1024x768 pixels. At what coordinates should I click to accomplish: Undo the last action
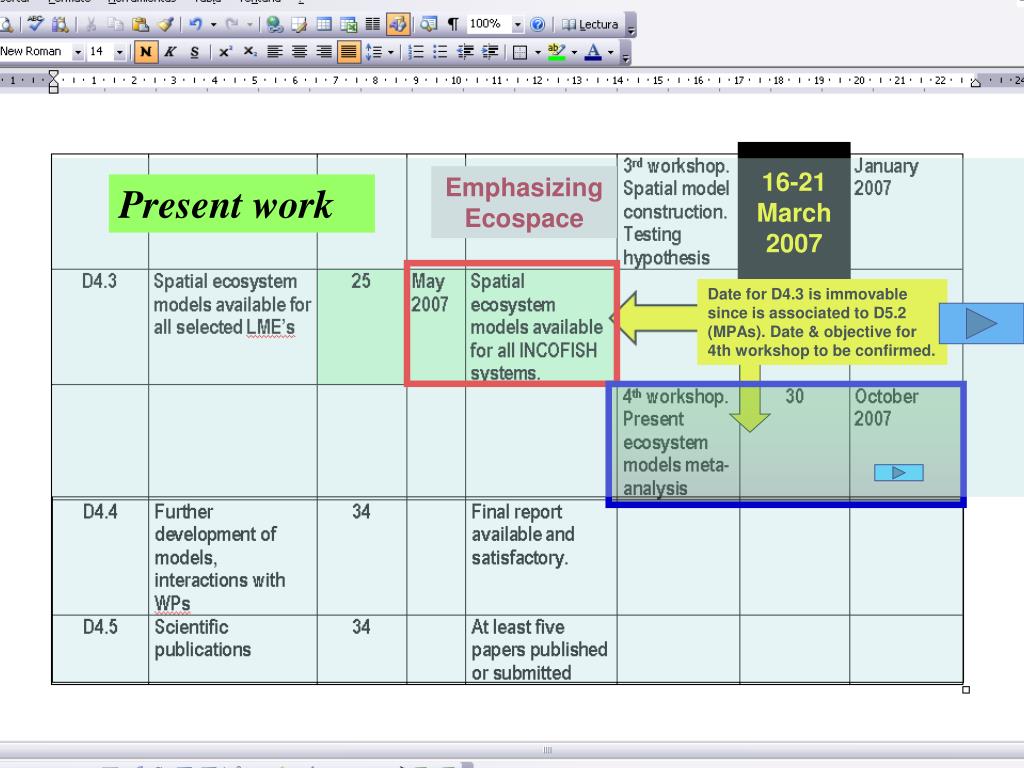point(195,25)
